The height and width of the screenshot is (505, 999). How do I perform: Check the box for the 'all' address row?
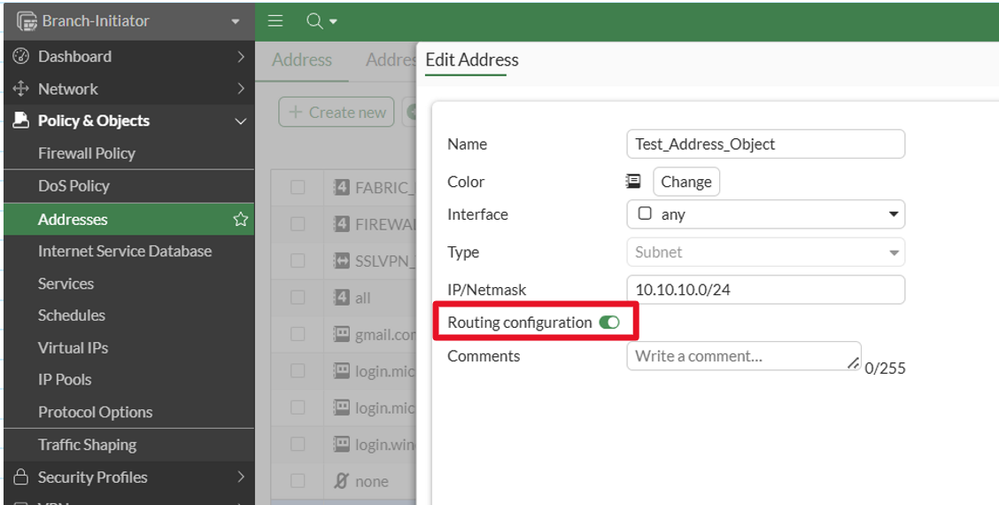[298, 298]
